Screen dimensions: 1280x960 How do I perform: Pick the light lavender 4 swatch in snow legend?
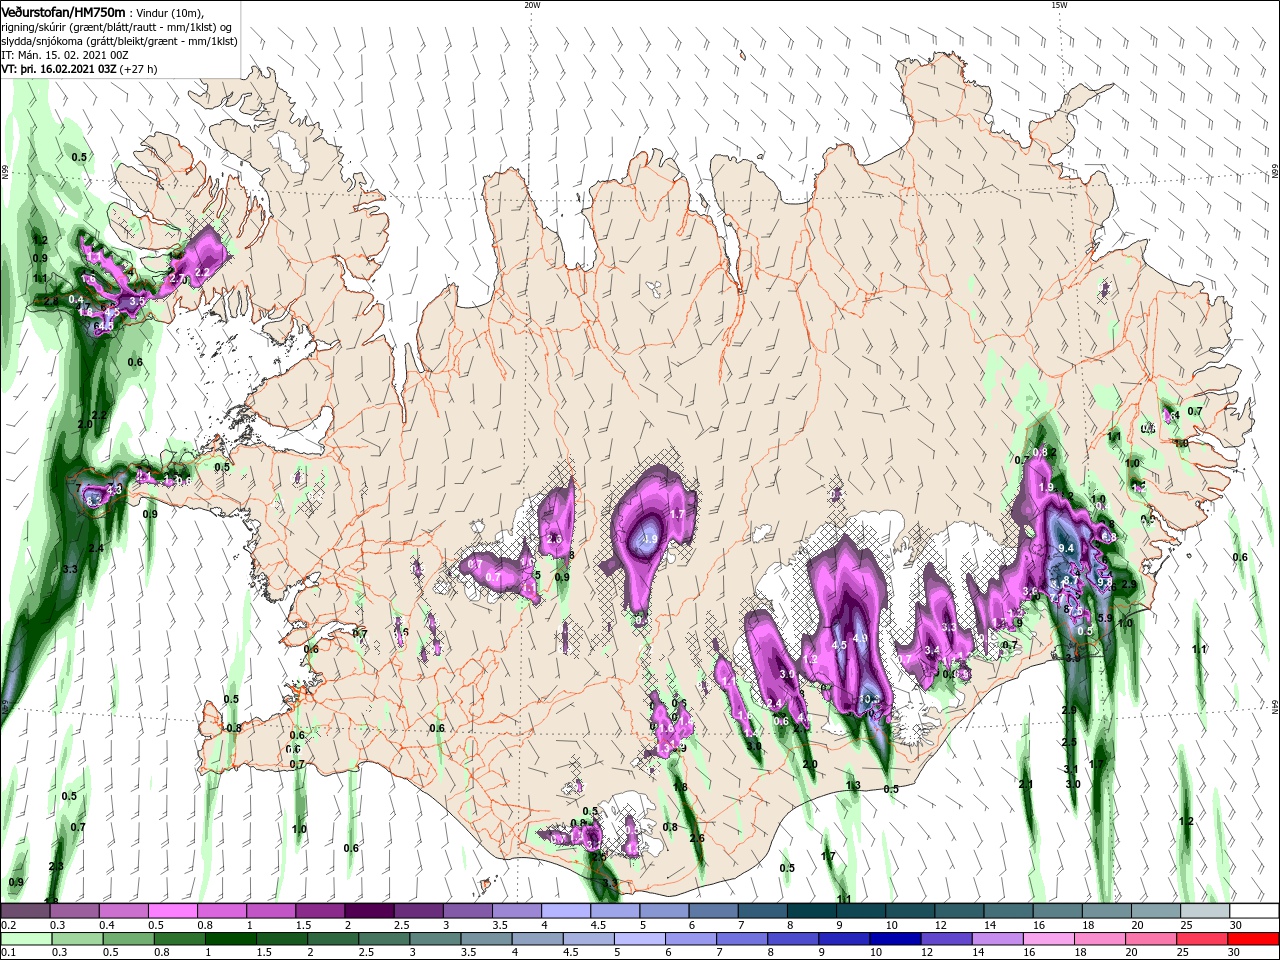coord(565,911)
